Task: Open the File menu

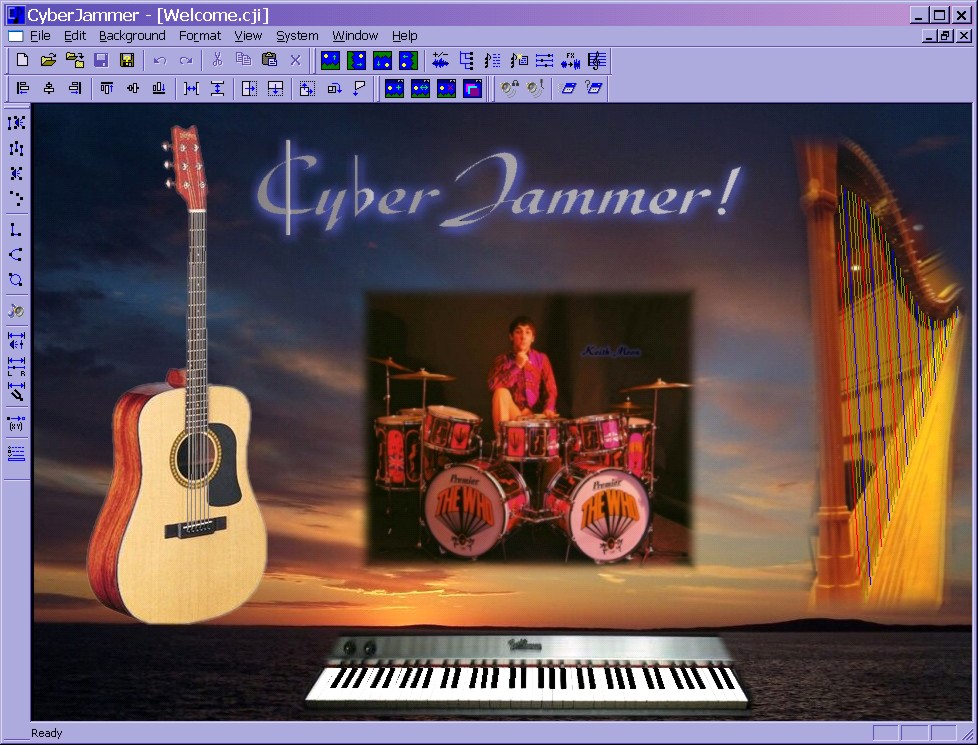Action: tap(41, 36)
